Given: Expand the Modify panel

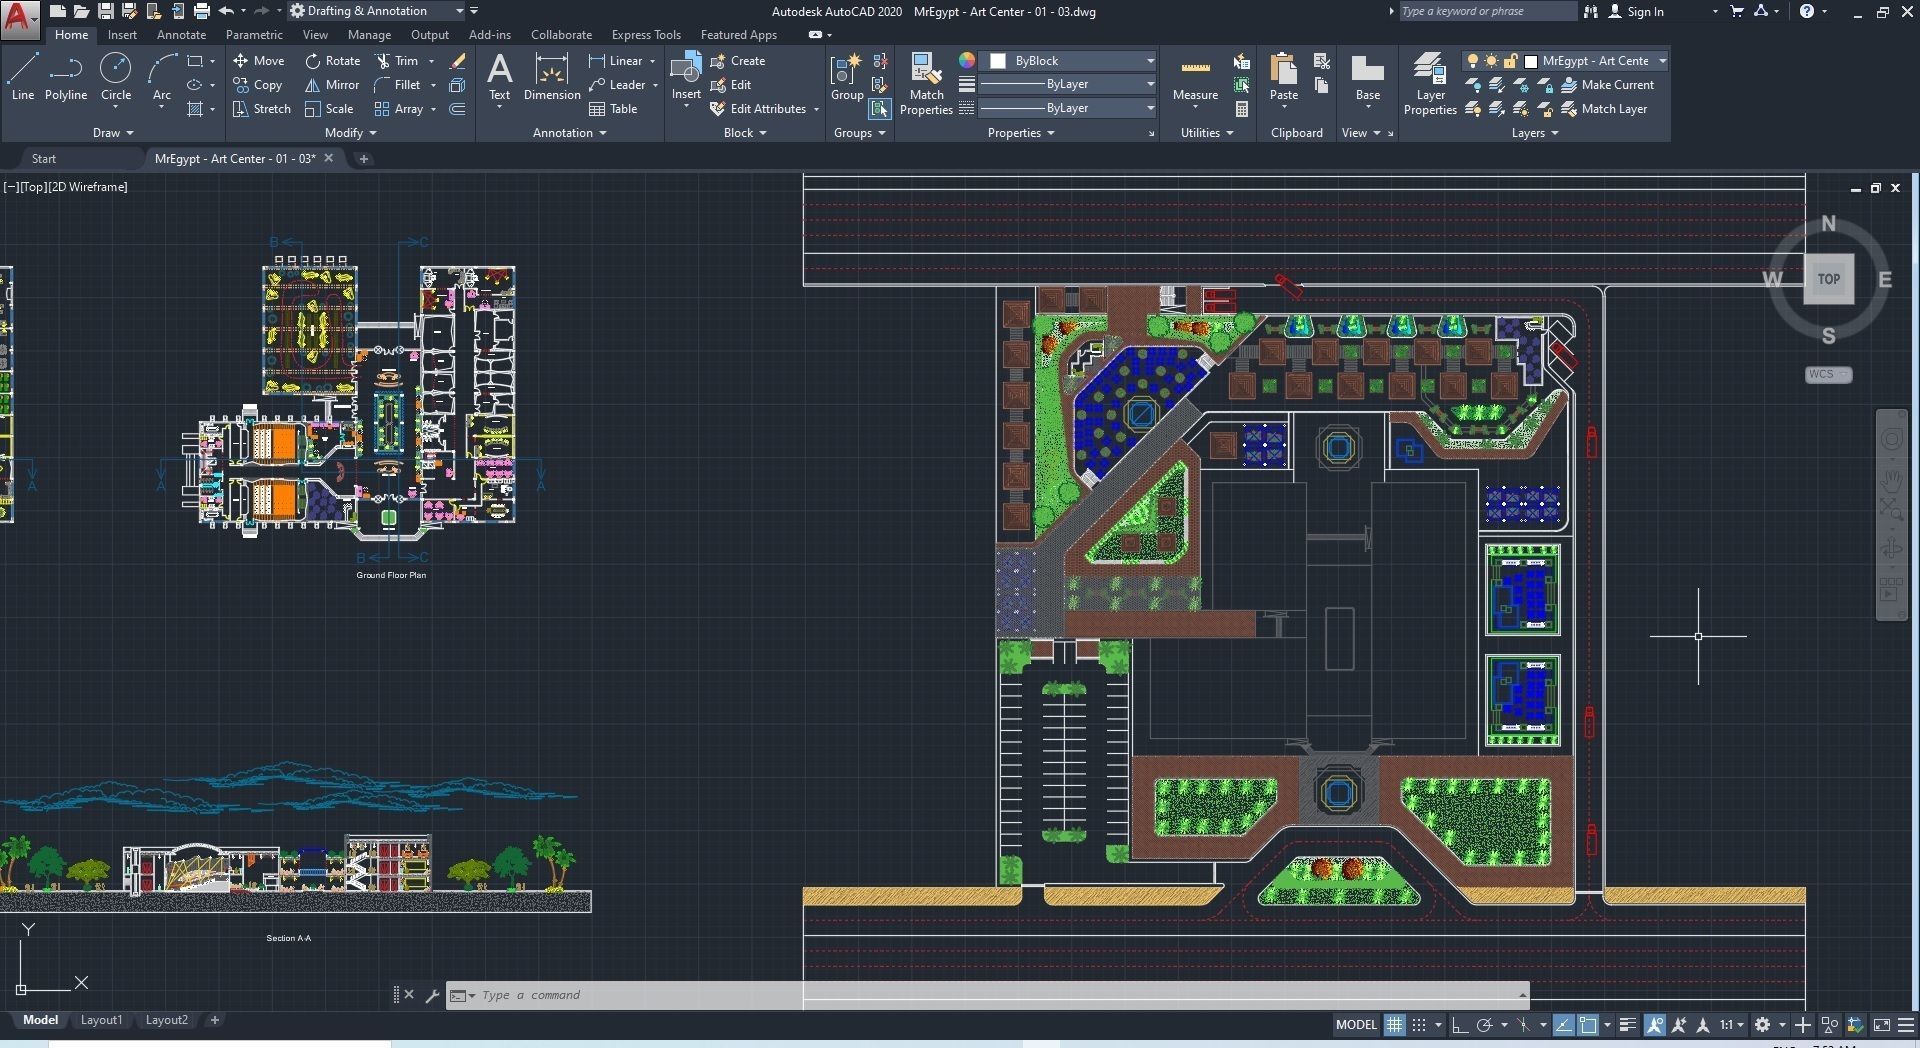Looking at the screenshot, I should (350, 133).
